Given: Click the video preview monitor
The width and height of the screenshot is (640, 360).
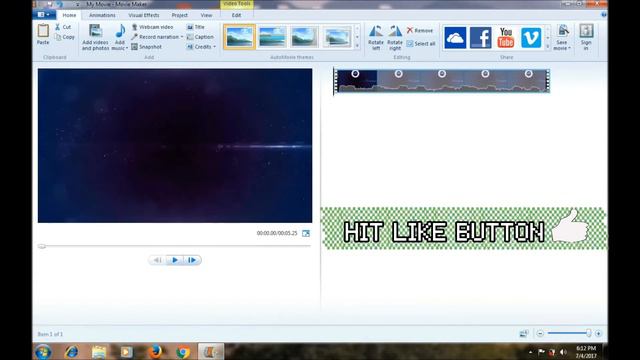Looking at the screenshot, I should tap(175, 146).
